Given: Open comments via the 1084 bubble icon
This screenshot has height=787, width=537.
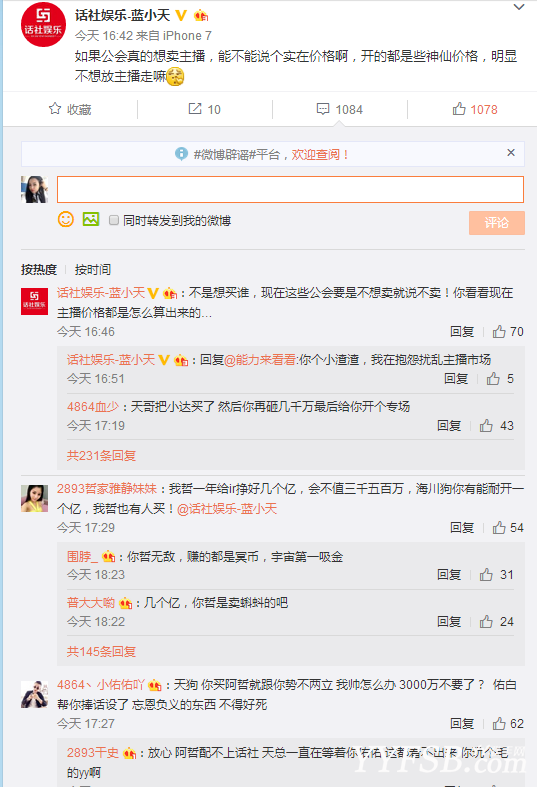Looking at the screenshot, I should (x=340, y=109).
